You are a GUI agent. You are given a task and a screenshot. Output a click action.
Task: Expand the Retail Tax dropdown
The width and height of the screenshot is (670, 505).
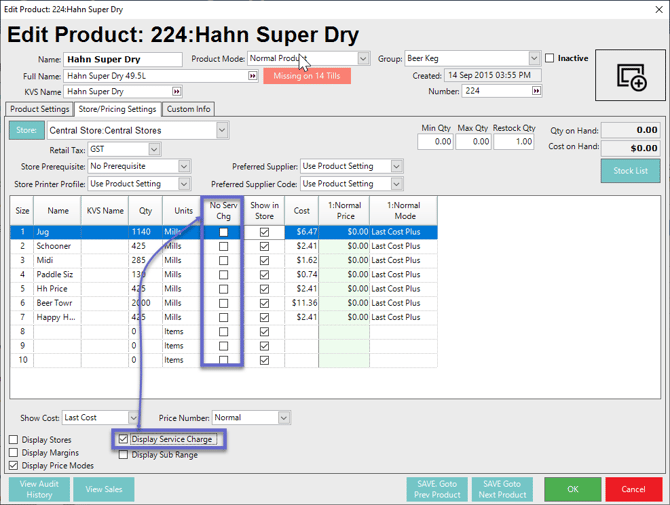tap(153, 150)
